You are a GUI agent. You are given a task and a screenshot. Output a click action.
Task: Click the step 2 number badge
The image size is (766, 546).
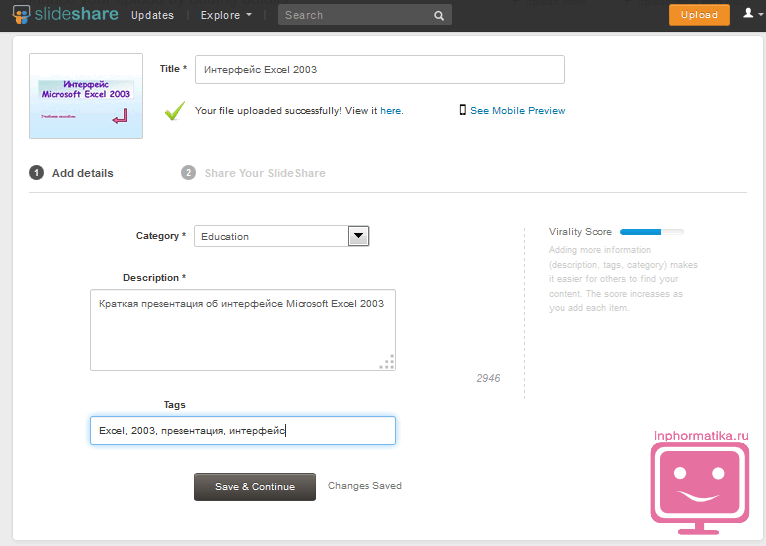(x=188, y=173)
